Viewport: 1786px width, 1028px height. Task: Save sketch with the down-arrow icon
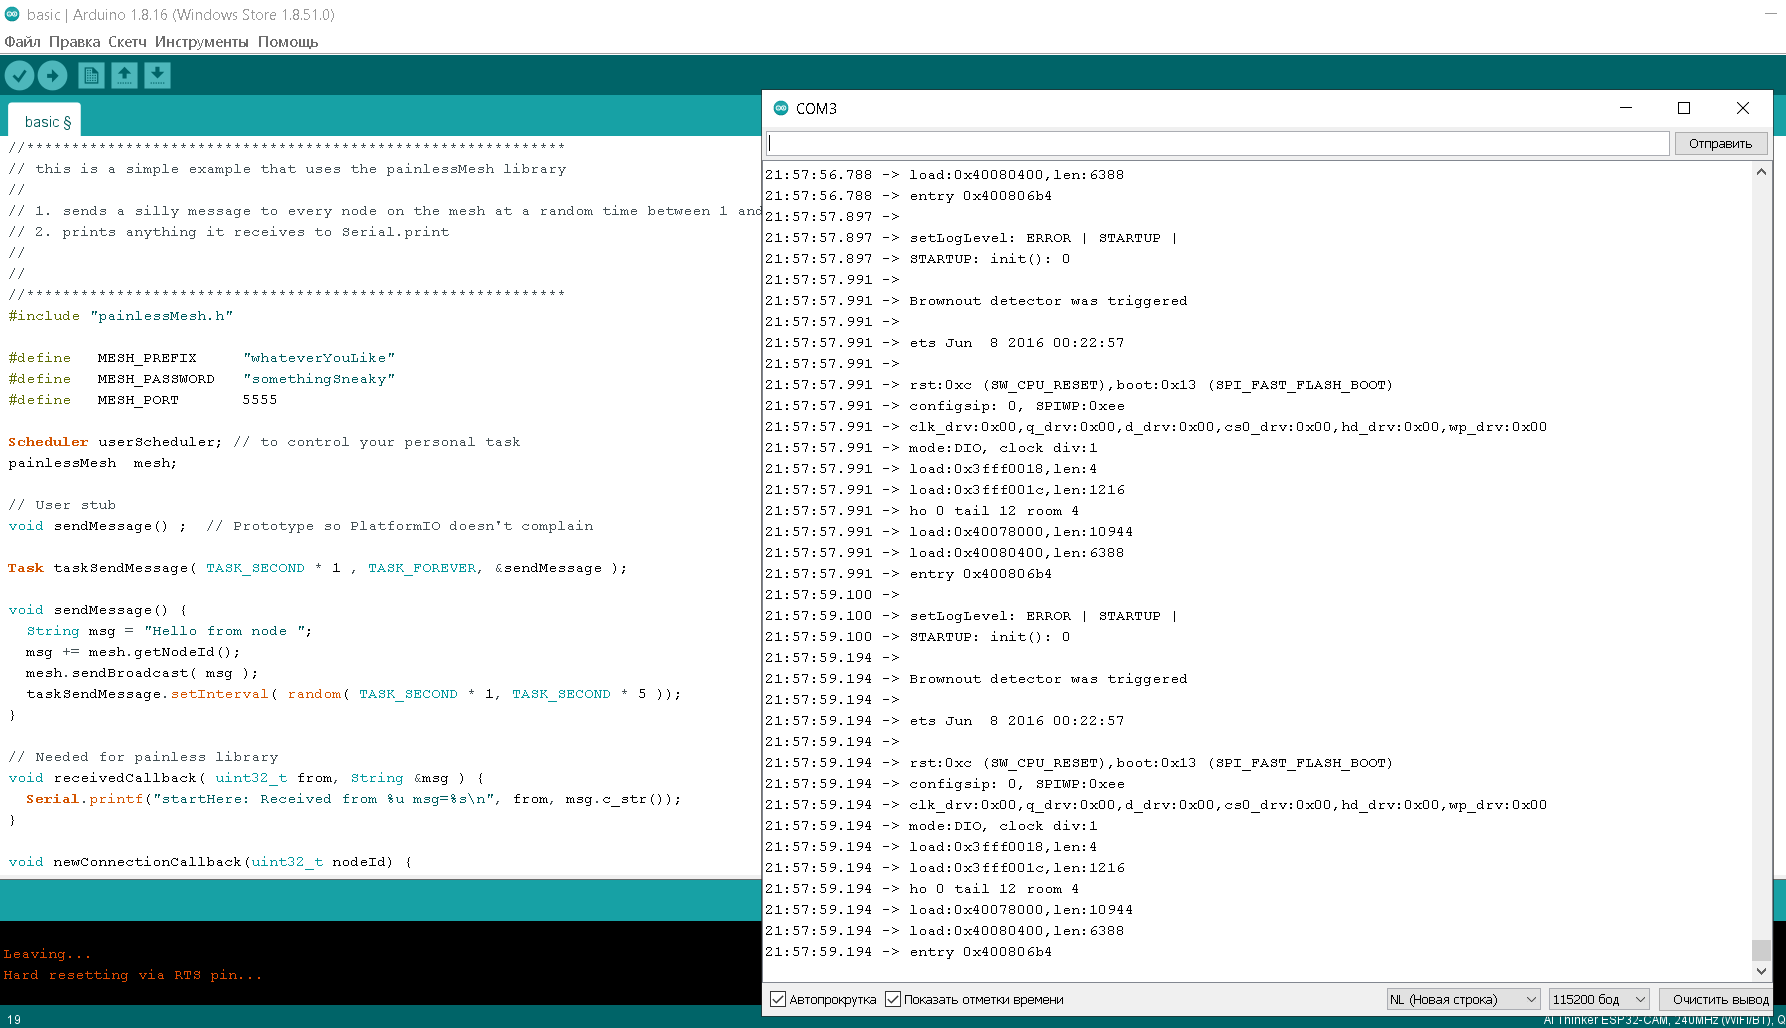157,75
